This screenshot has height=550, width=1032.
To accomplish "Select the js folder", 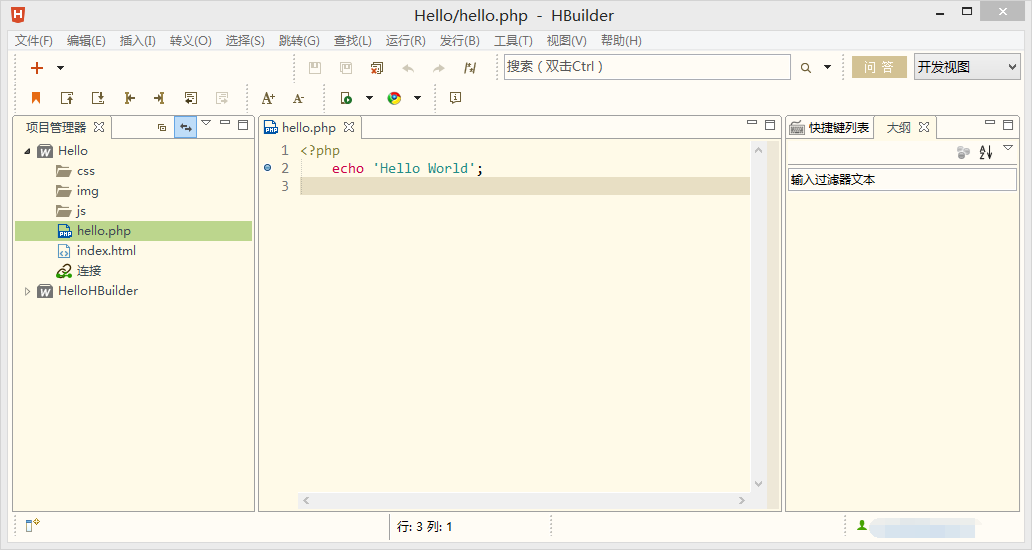I will click(x=81, y=211).
